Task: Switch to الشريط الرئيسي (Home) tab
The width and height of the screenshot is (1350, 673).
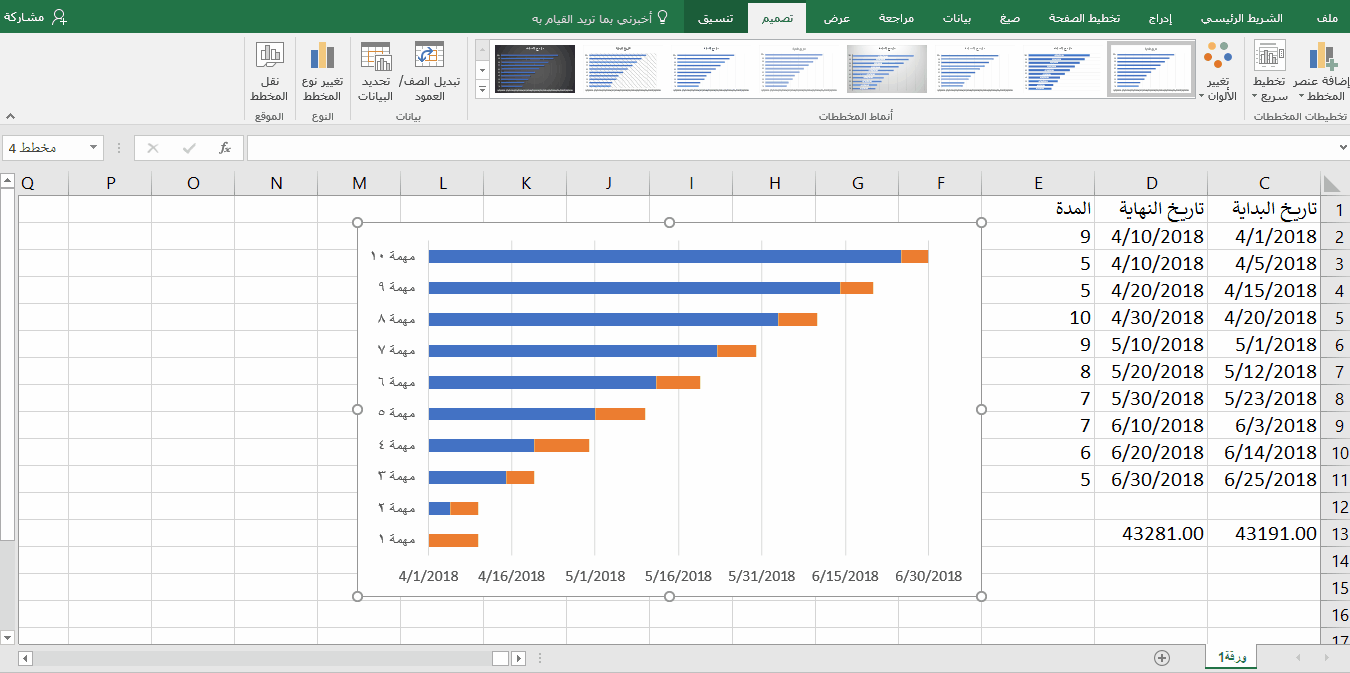Action: [x=1240, y=18]
